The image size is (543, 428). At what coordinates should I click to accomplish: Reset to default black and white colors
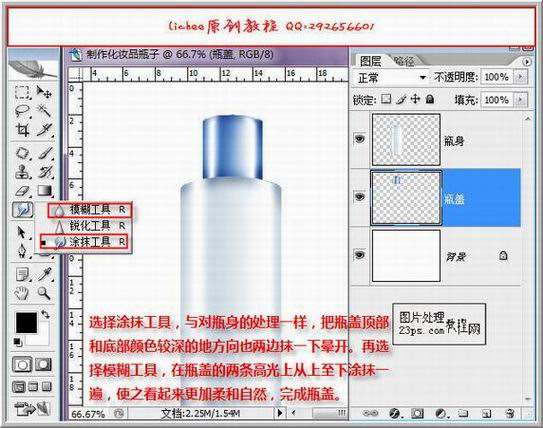[x=17, y=342]
